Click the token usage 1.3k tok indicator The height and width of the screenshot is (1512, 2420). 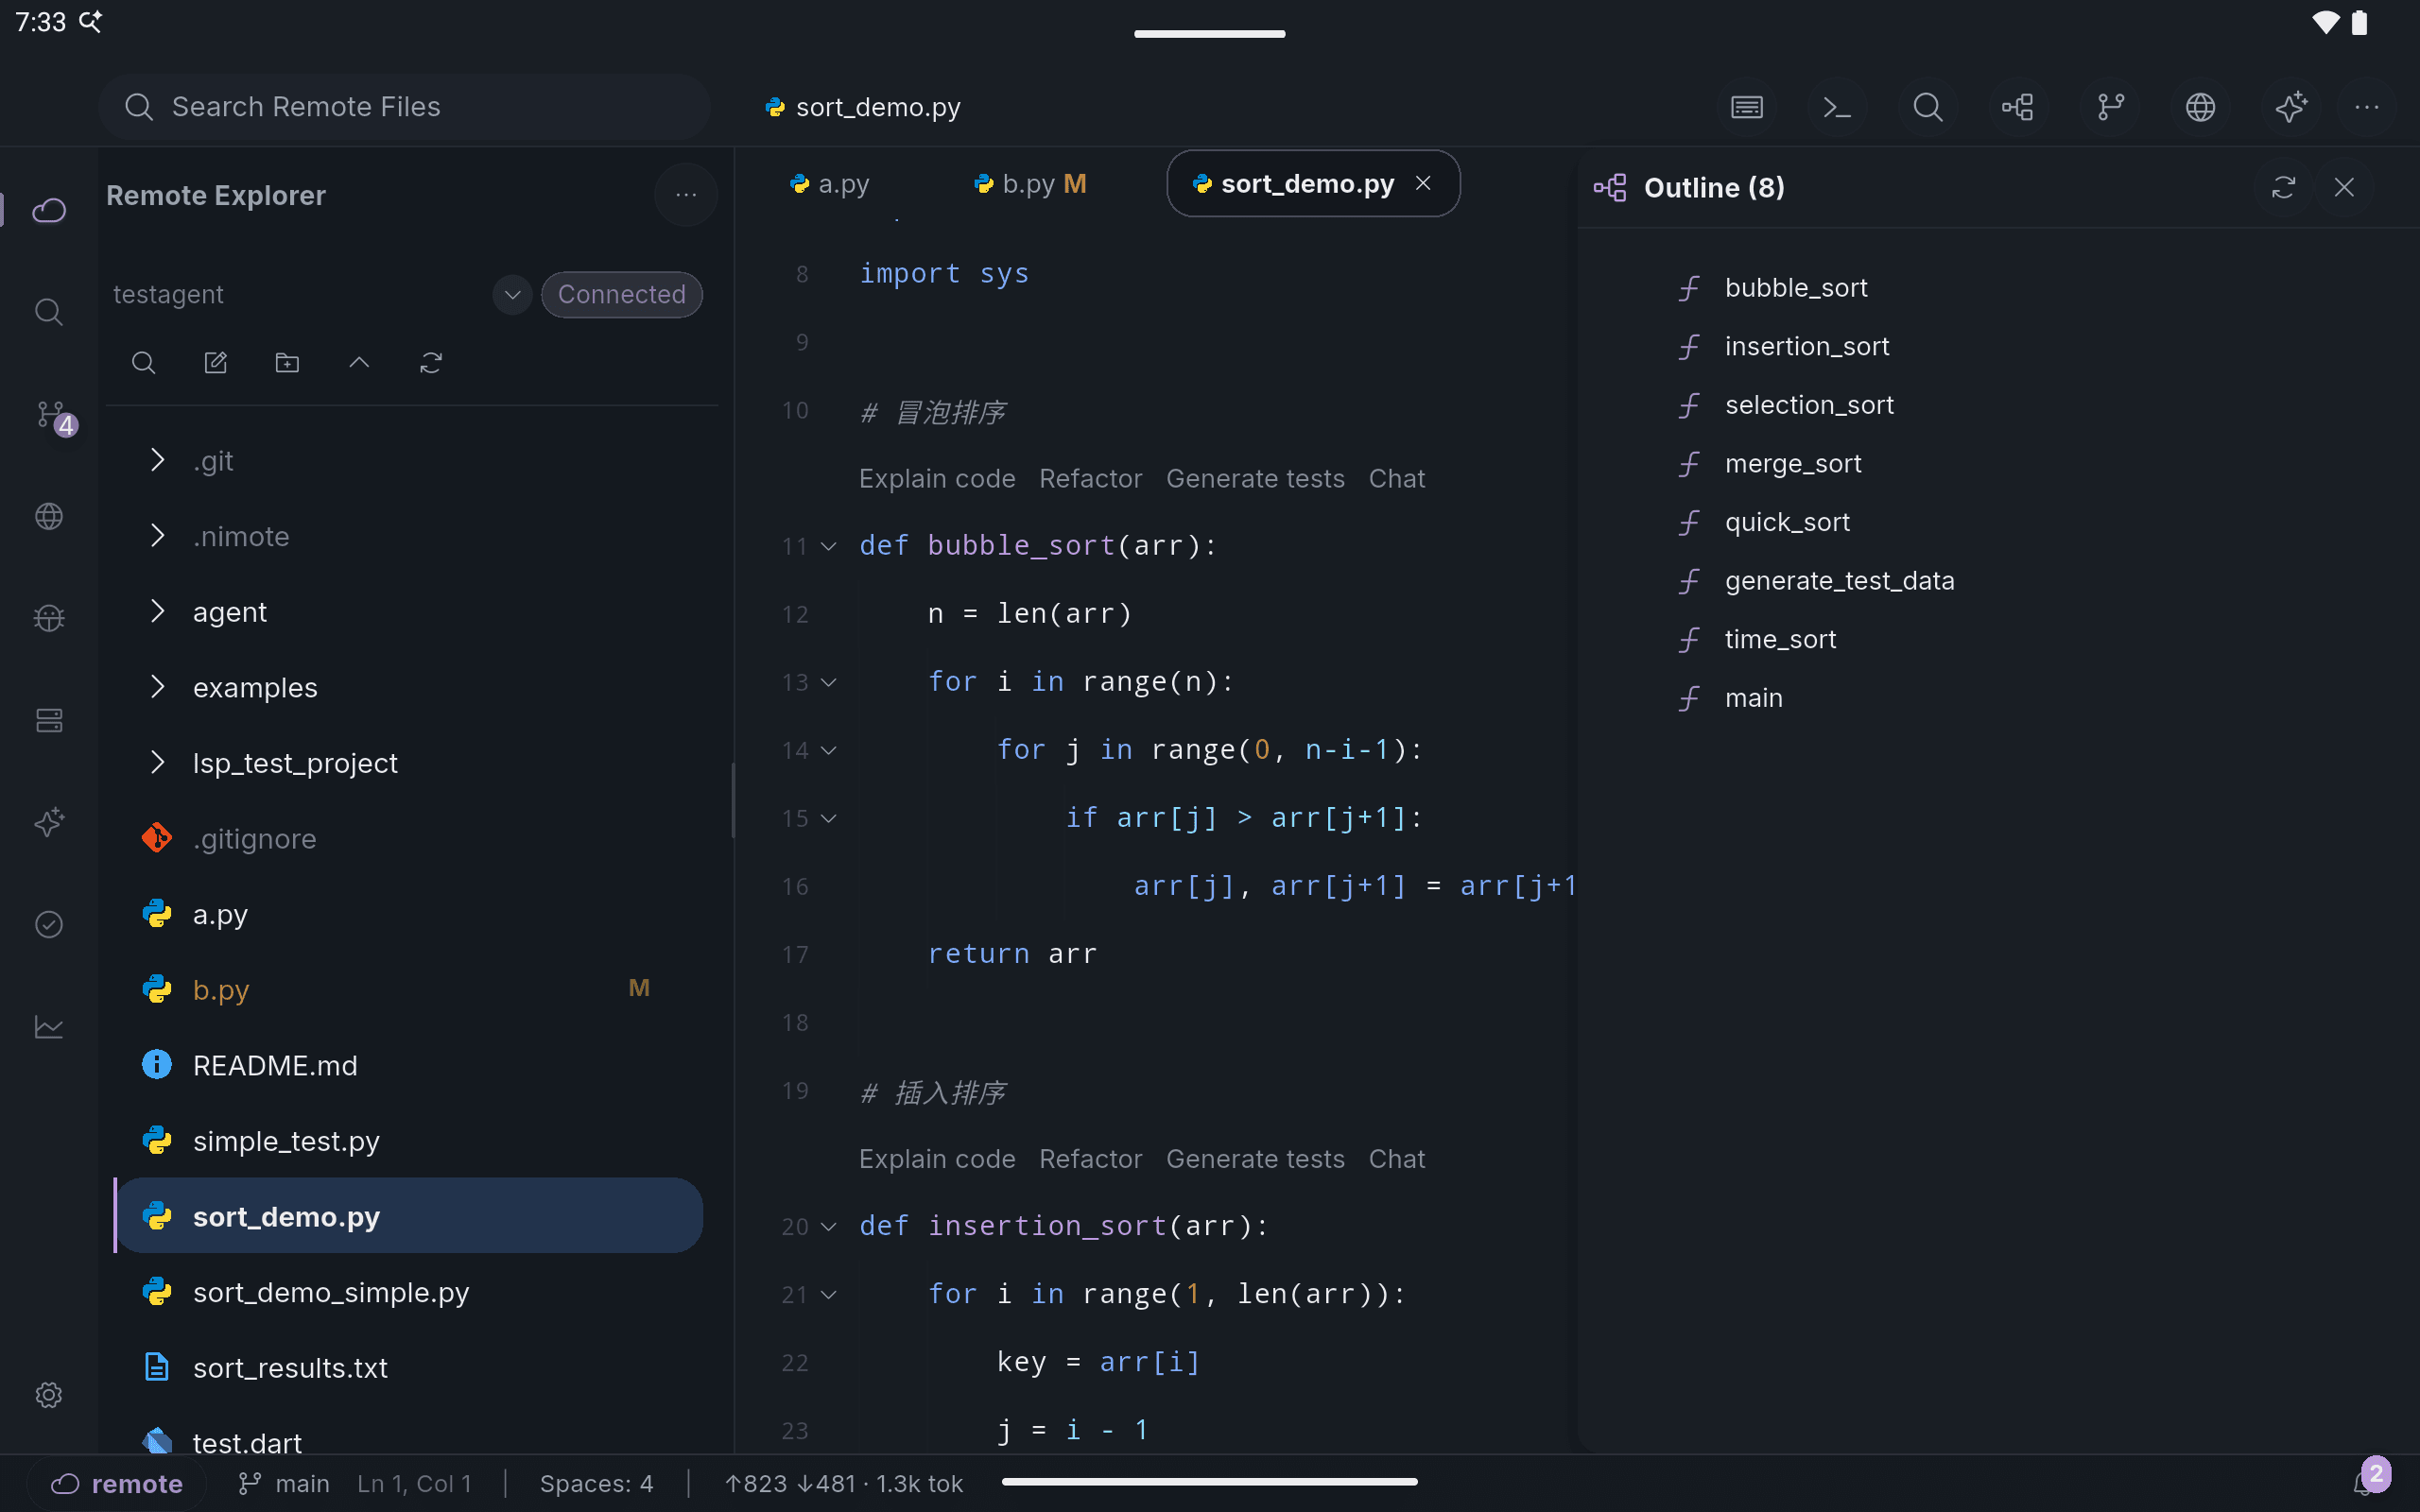[x=843, y=1483]
